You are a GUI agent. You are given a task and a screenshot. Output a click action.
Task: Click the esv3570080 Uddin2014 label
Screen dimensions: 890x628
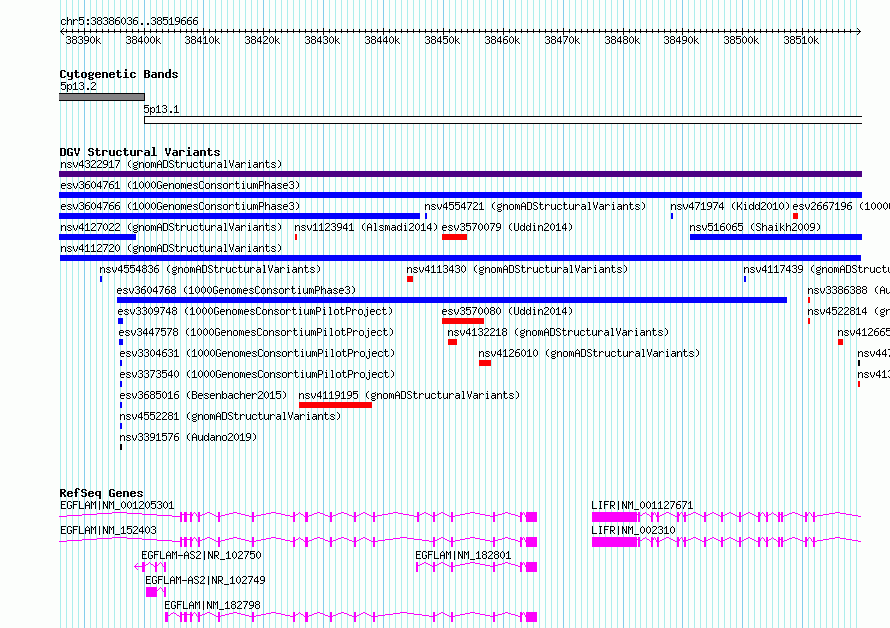(x=507, y=312)
